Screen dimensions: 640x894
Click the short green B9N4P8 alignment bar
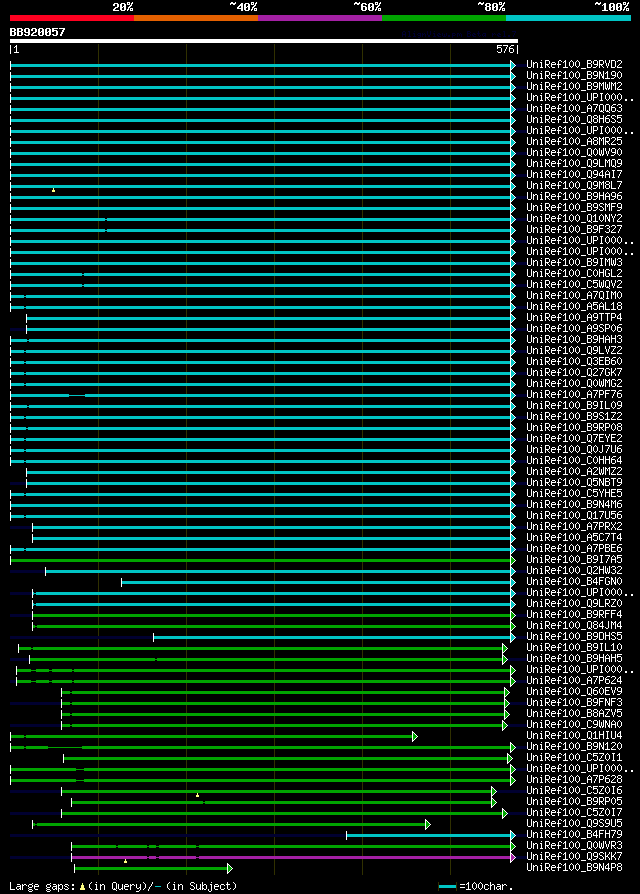pos(151,868)
